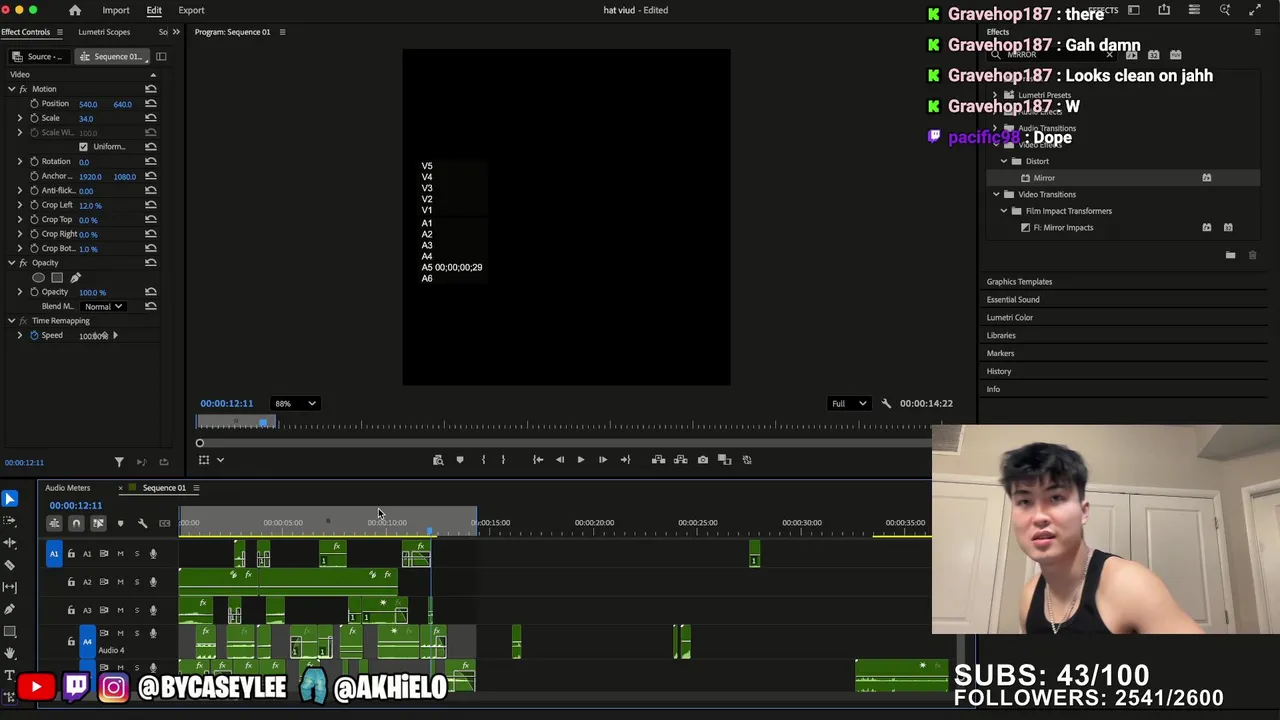Collapse the Motion effect group
The width and height of the screenshot is (1280, 720).
click(x=11, y=89)
